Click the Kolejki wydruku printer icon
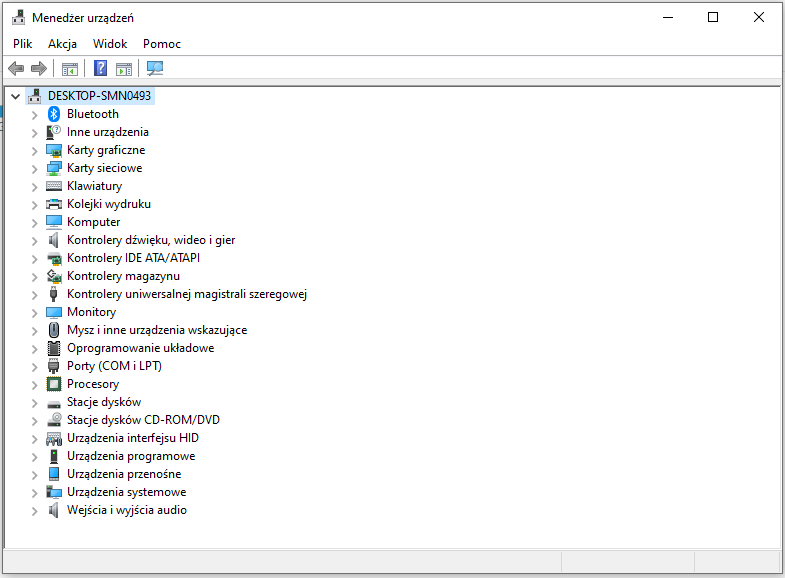 pyautogui.click(x=54, y=204)
